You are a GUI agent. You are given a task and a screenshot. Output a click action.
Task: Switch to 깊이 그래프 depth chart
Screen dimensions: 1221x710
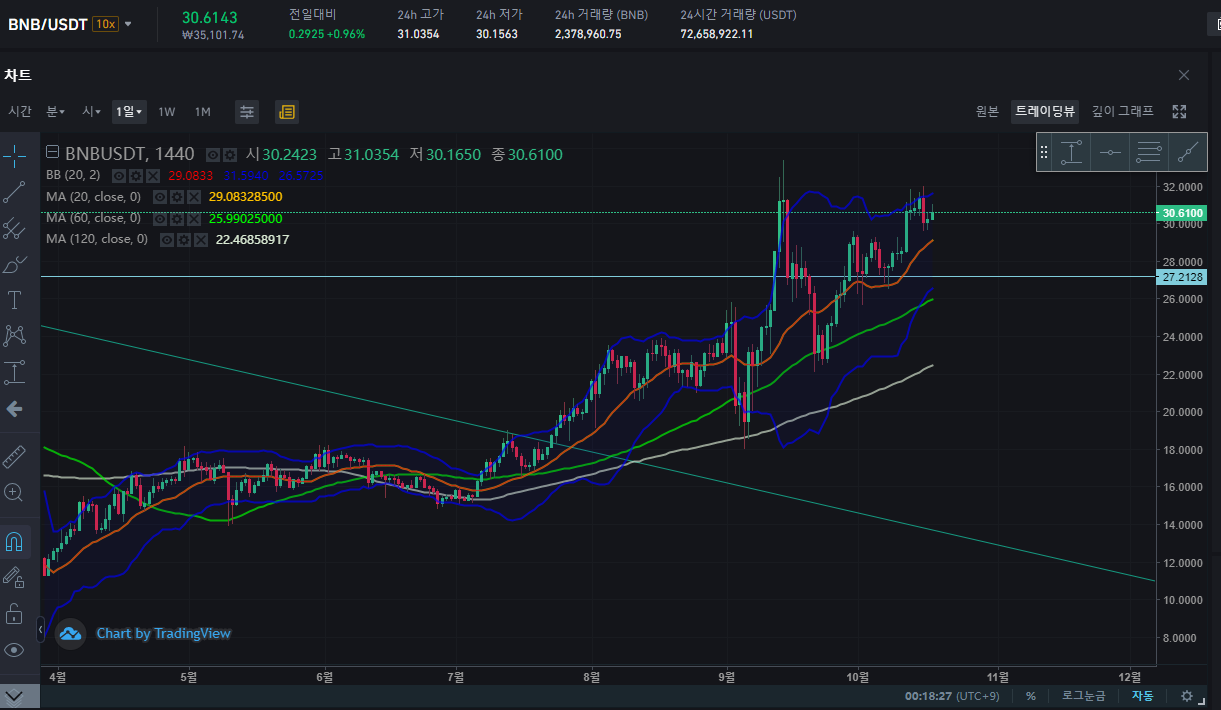pos(1122,111)
